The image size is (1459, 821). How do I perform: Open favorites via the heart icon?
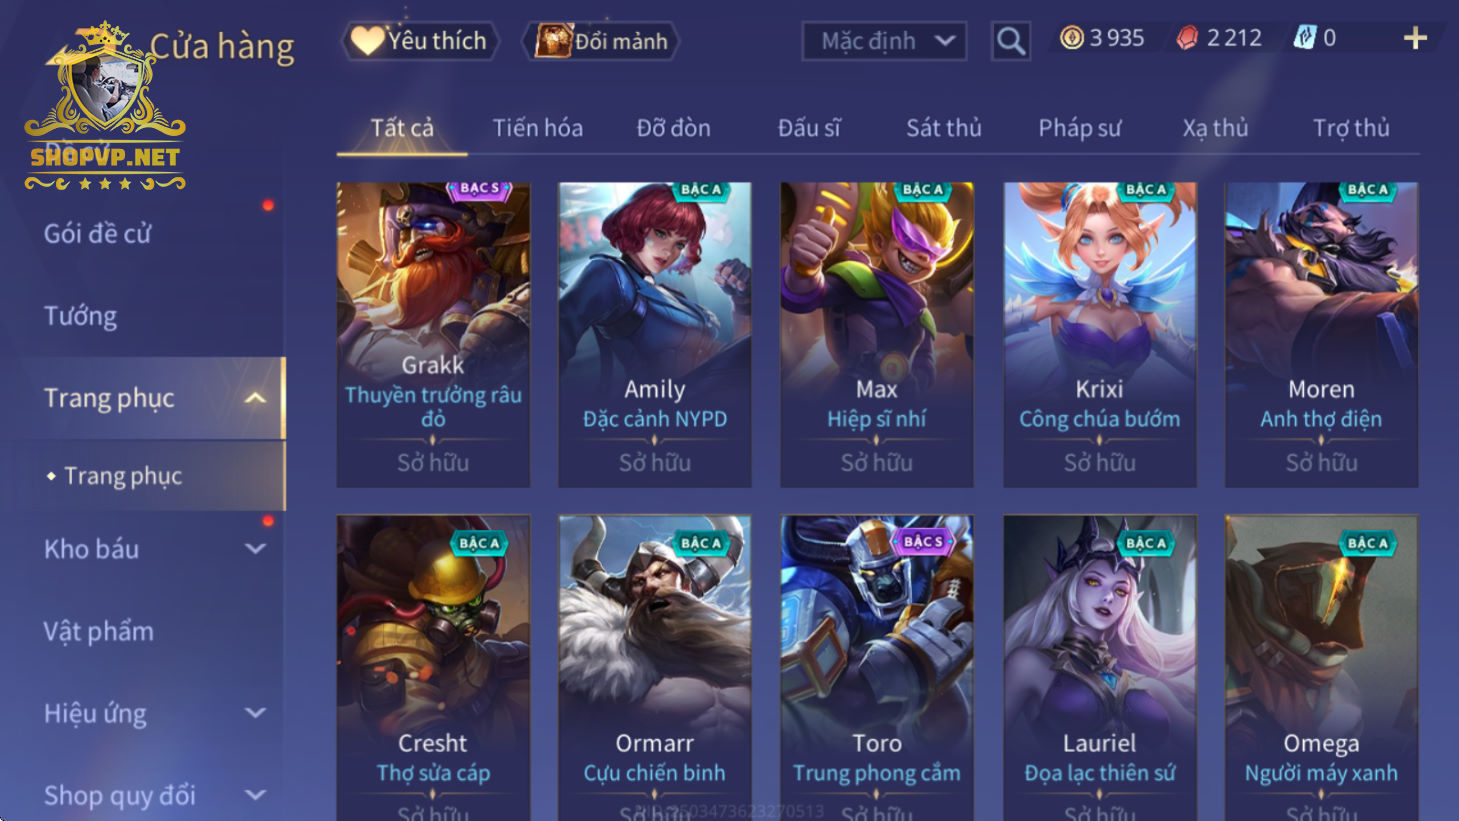[366, 41]
